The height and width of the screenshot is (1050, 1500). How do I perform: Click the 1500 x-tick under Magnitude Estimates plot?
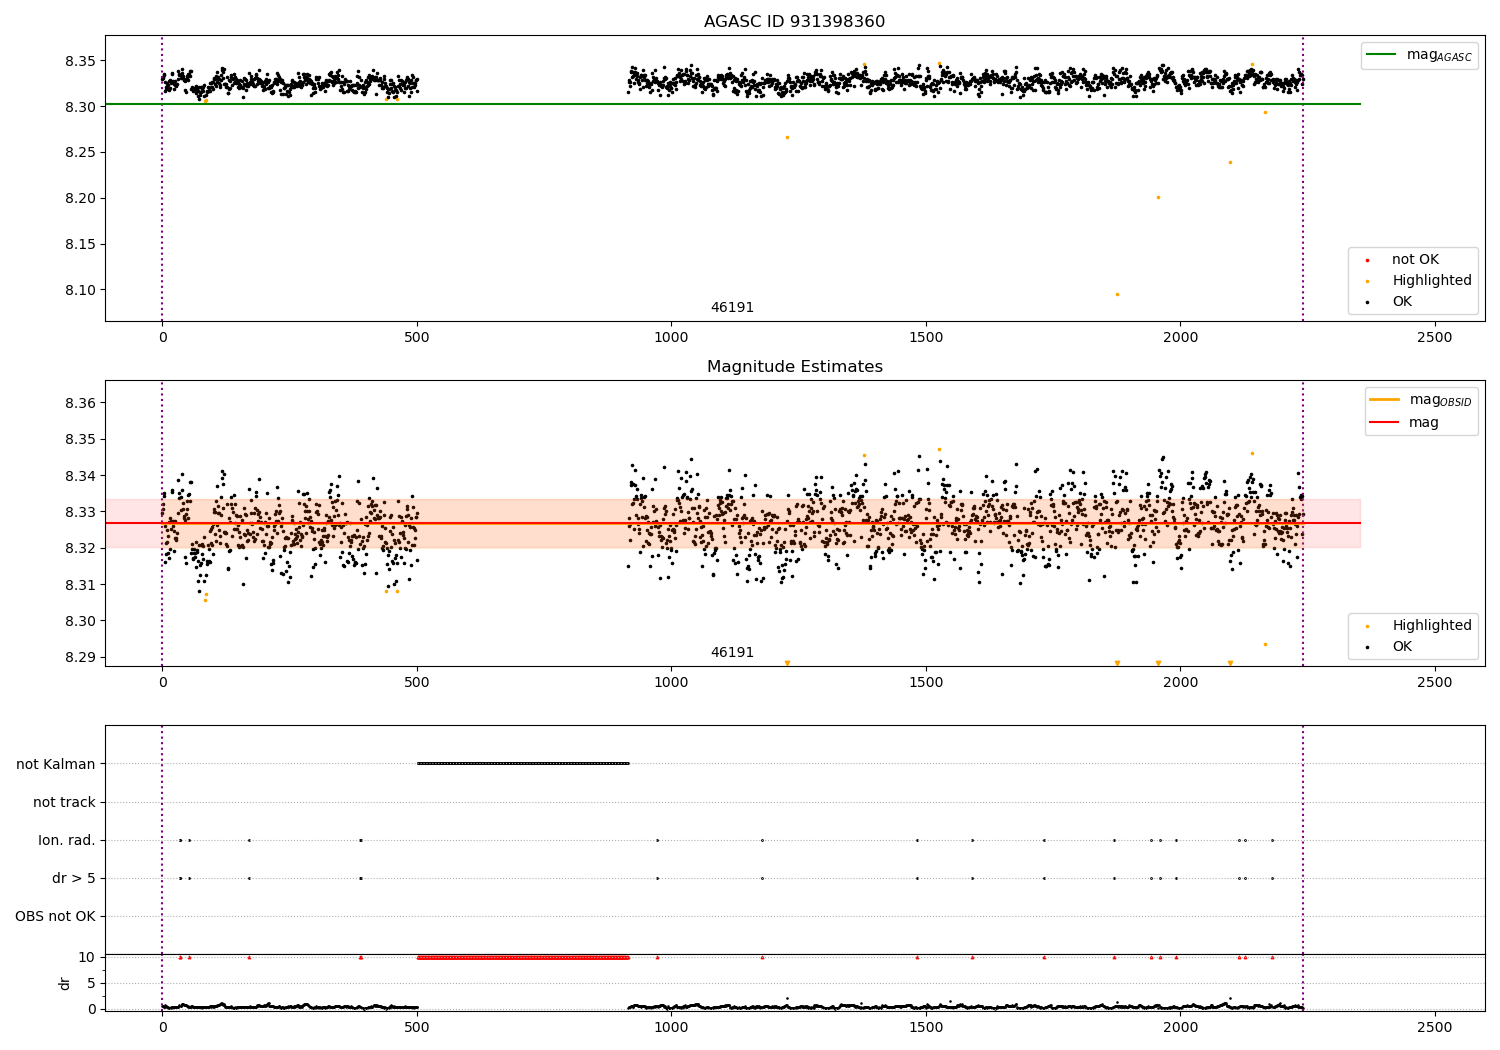pos(926,683)
